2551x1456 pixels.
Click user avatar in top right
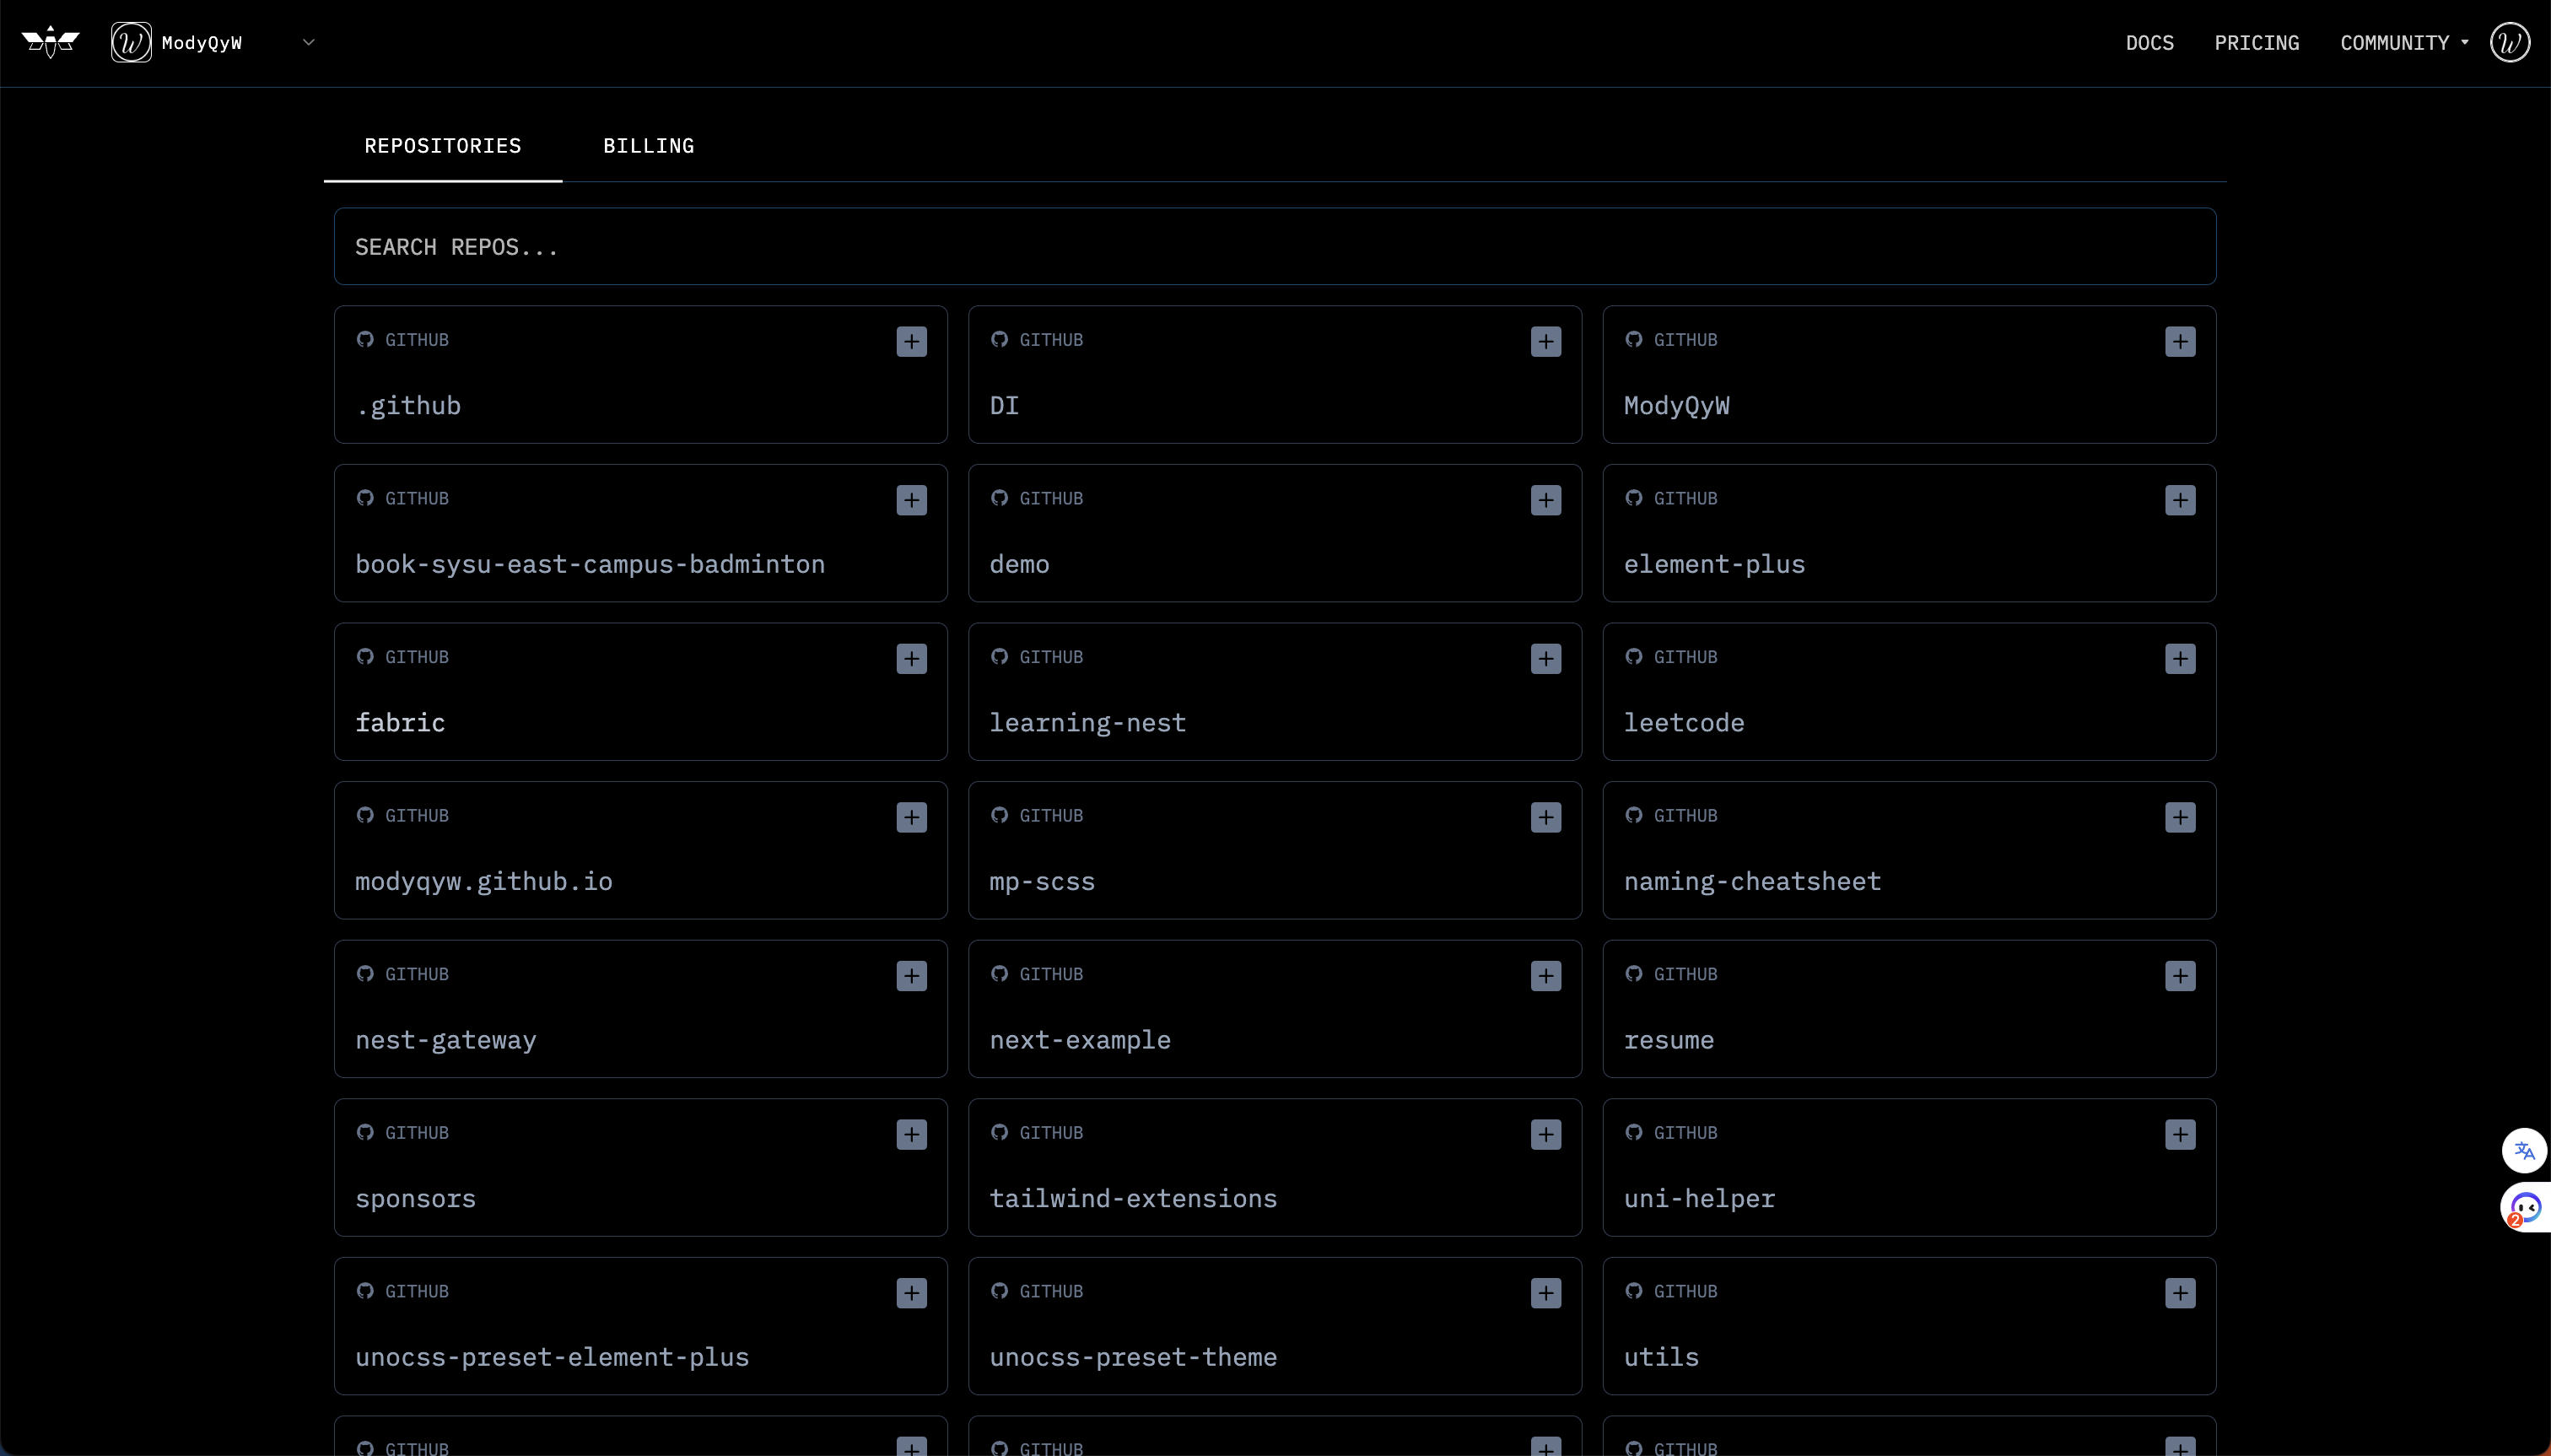pos(2509,42)
